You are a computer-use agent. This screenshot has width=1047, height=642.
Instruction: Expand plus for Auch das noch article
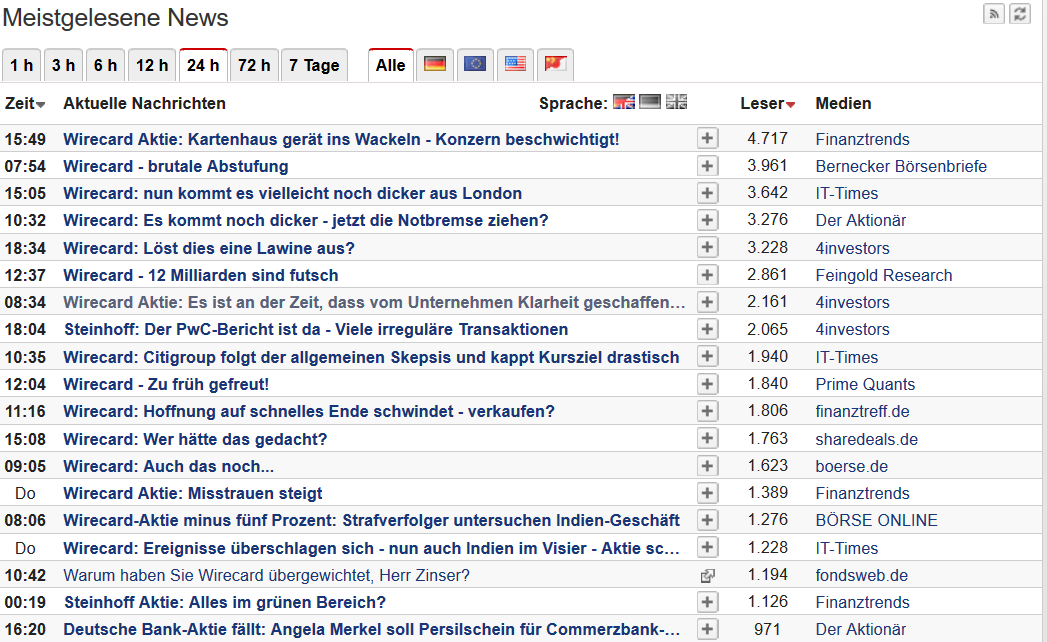[707, 466]
